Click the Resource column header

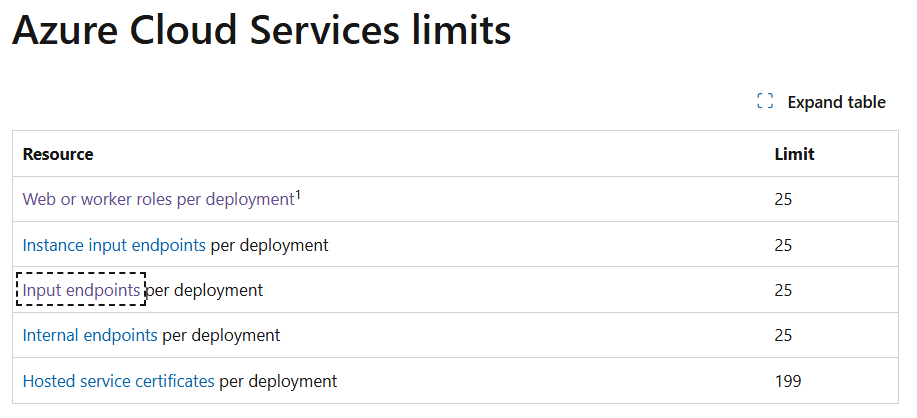pyautogui.click(x=58, y=154)
